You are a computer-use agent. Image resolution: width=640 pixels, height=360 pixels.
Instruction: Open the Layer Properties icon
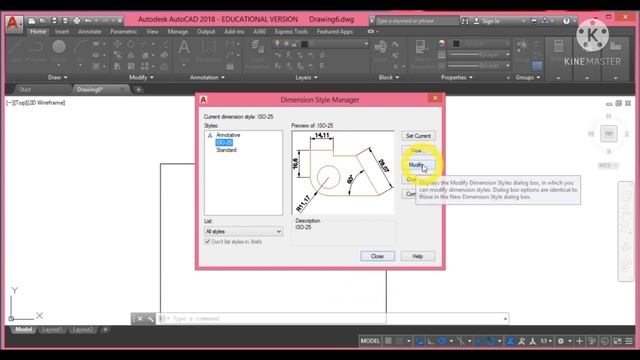(258, 52)
